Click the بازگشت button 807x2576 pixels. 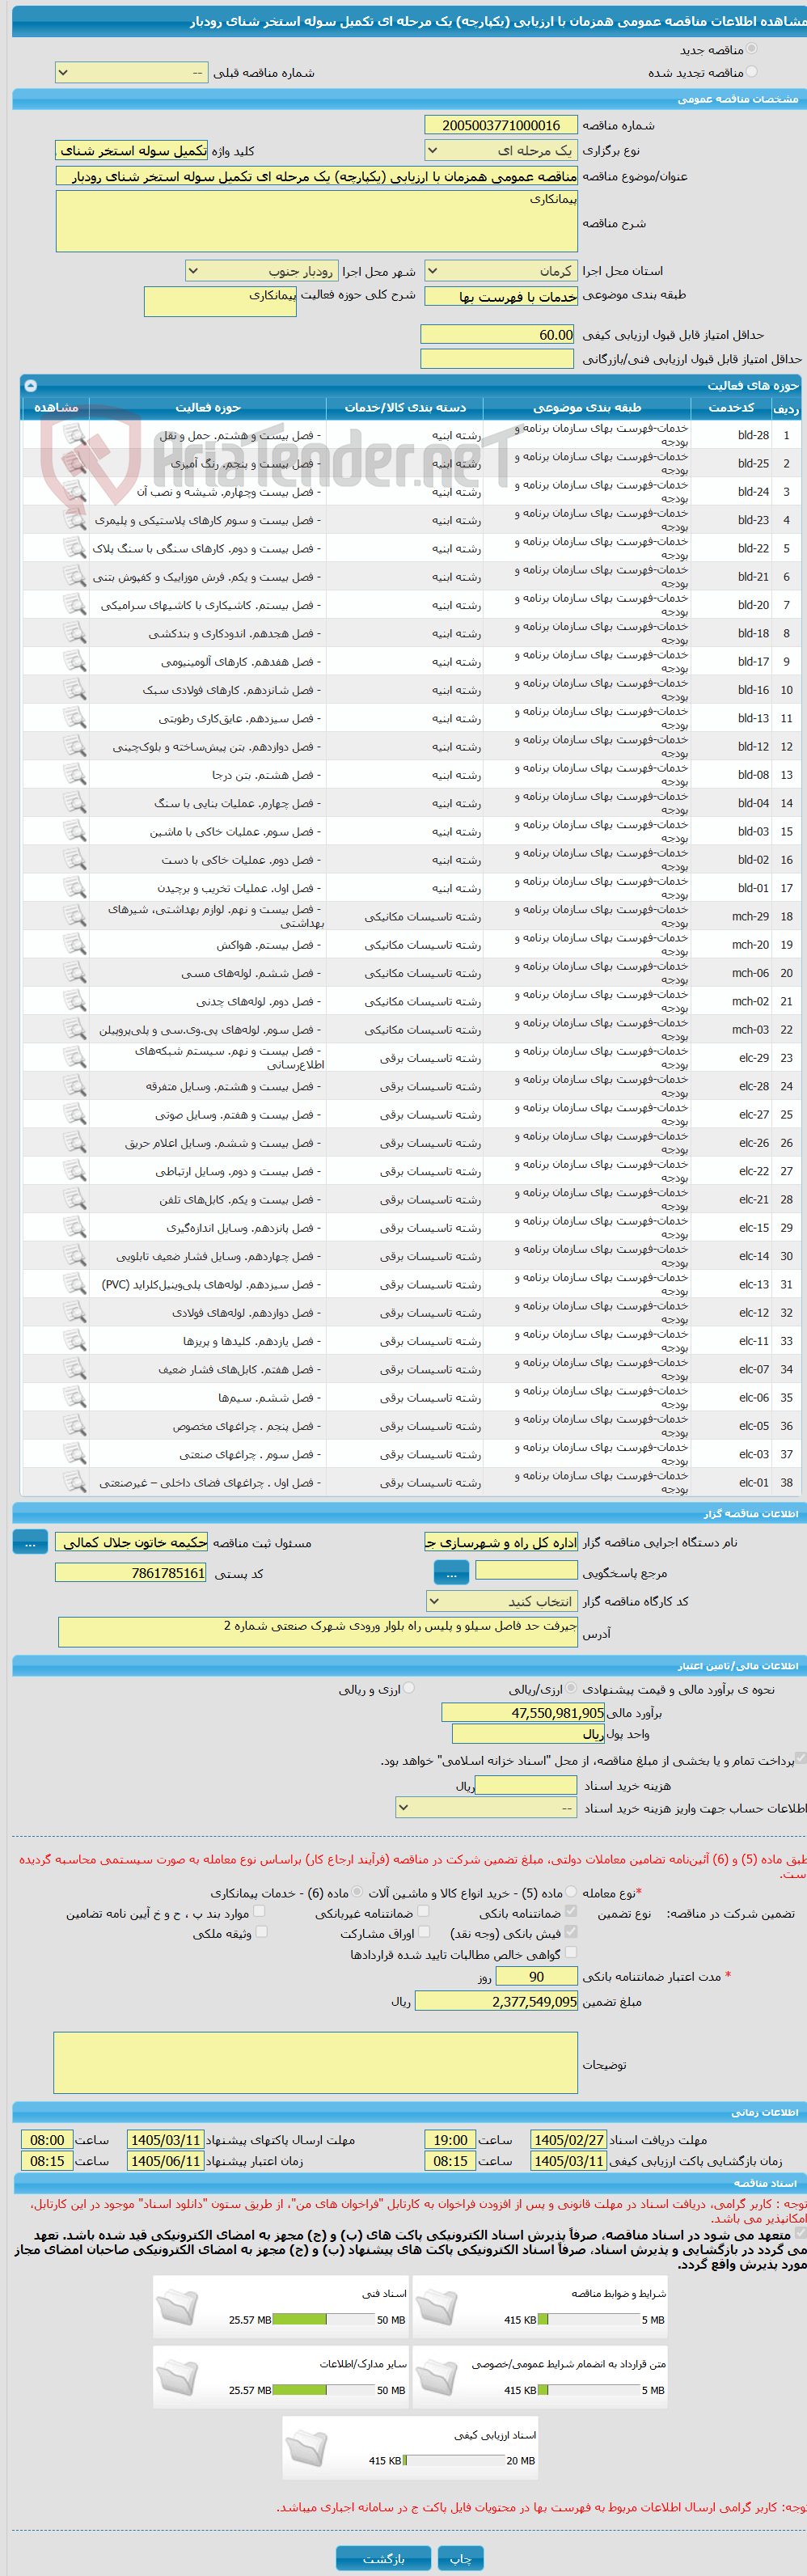(383, 2558)
